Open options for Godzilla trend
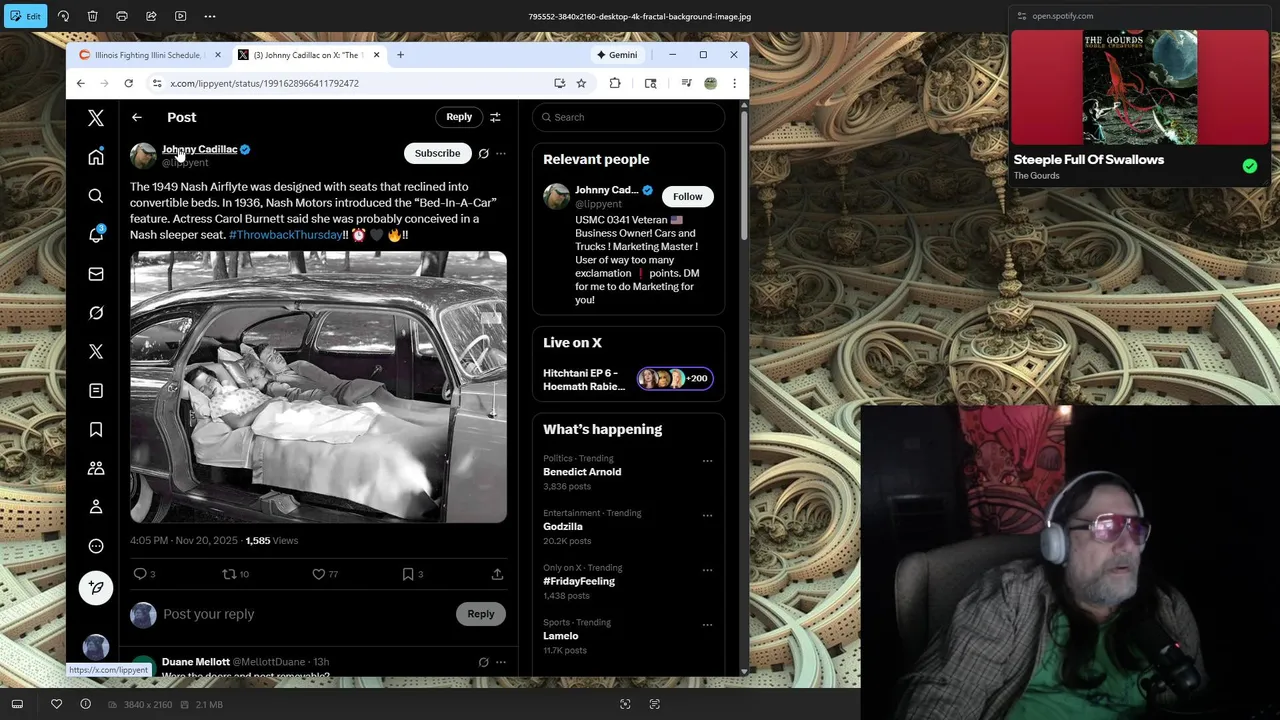 tap(707, 515)
